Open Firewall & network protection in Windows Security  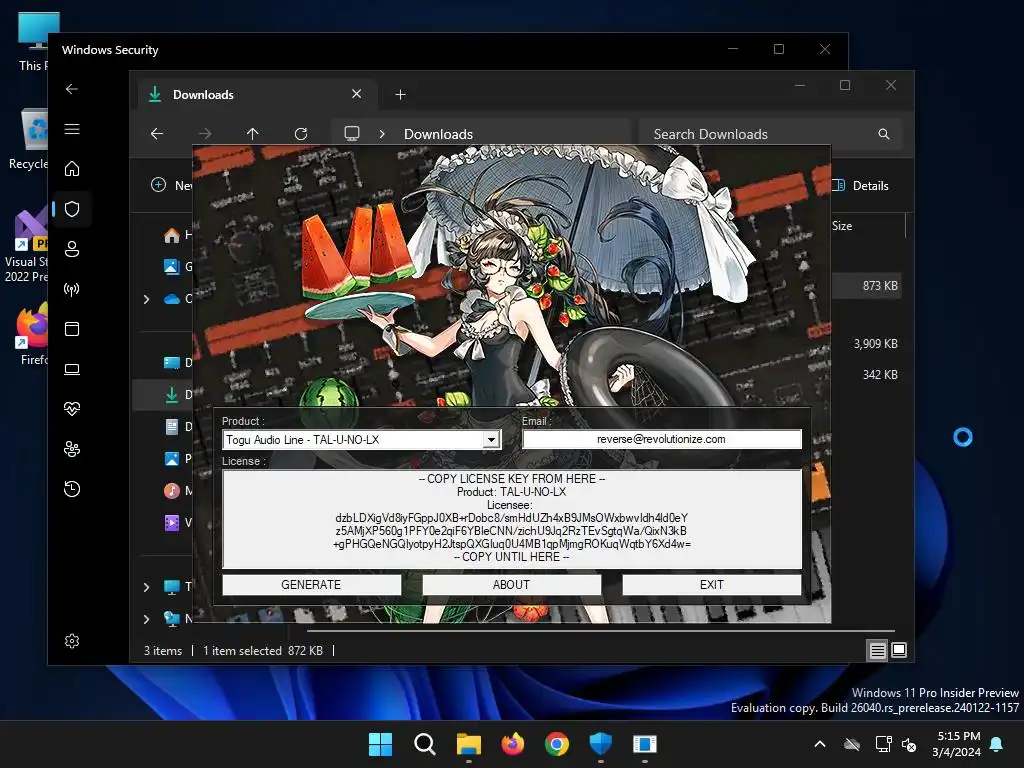(x=72, y=289)
